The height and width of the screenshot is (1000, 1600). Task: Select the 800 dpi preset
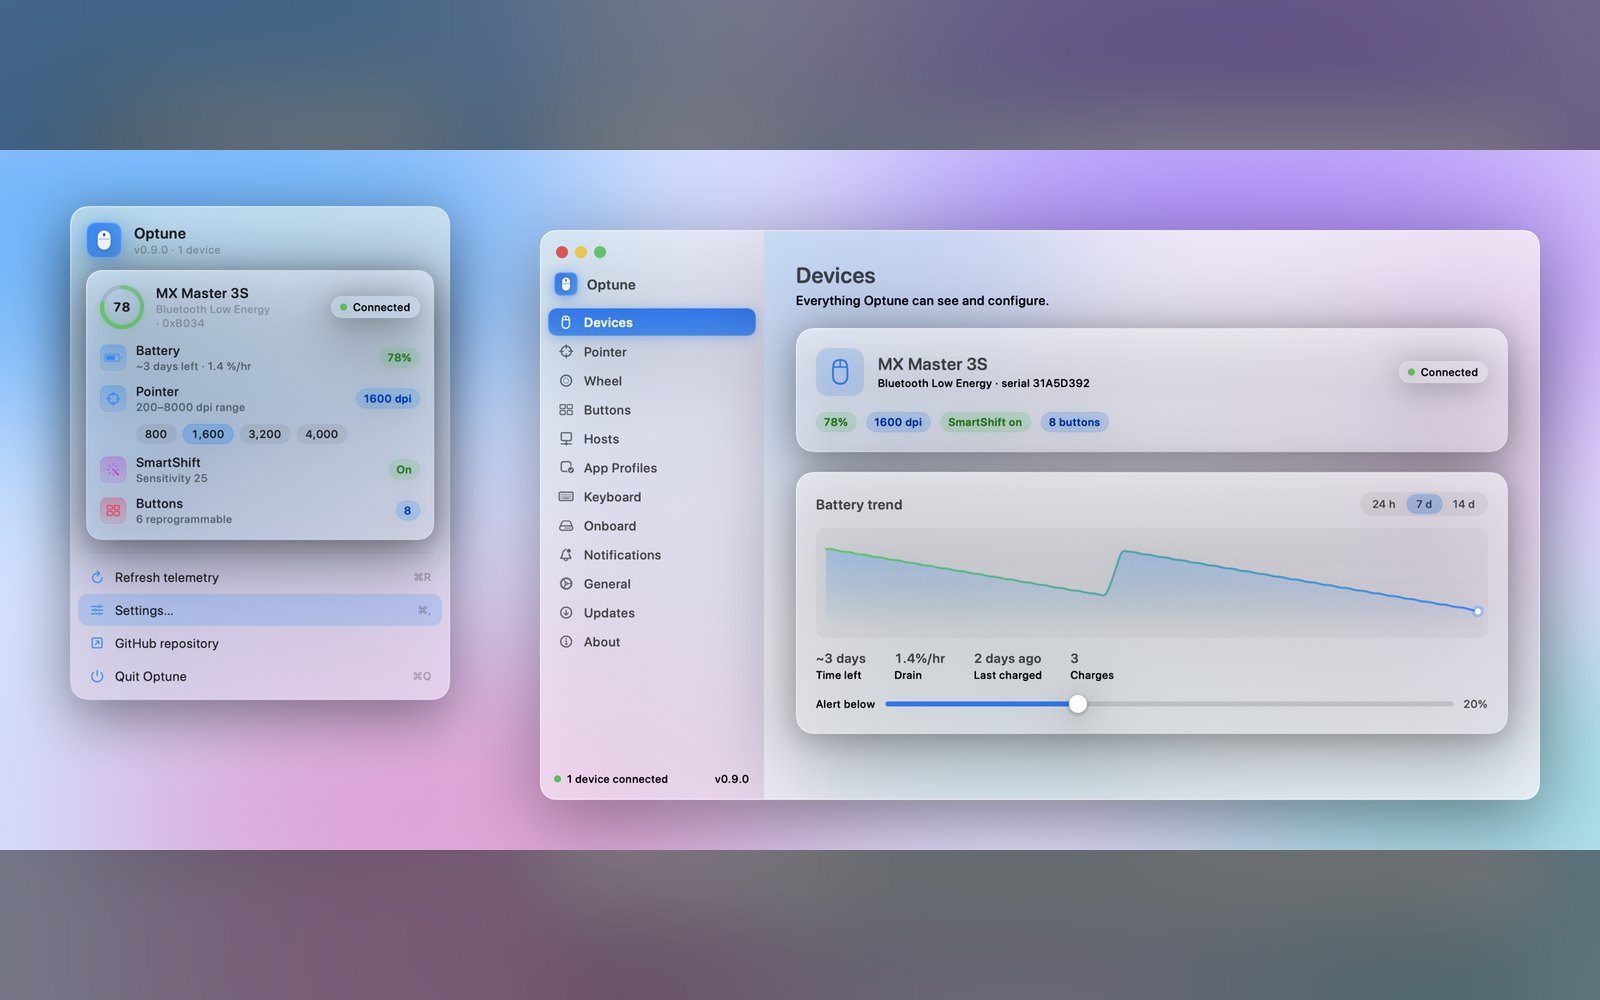coord(156,434)
